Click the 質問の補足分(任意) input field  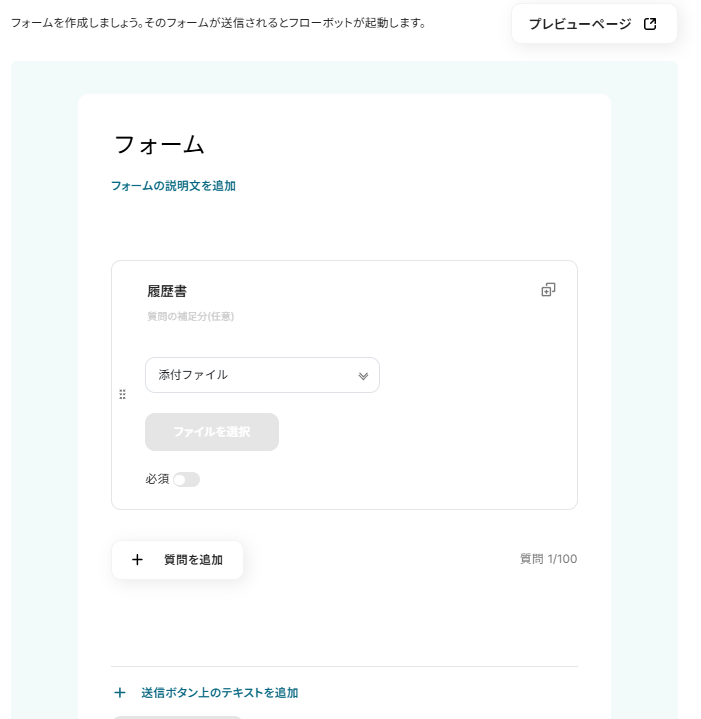coord(191,316)
